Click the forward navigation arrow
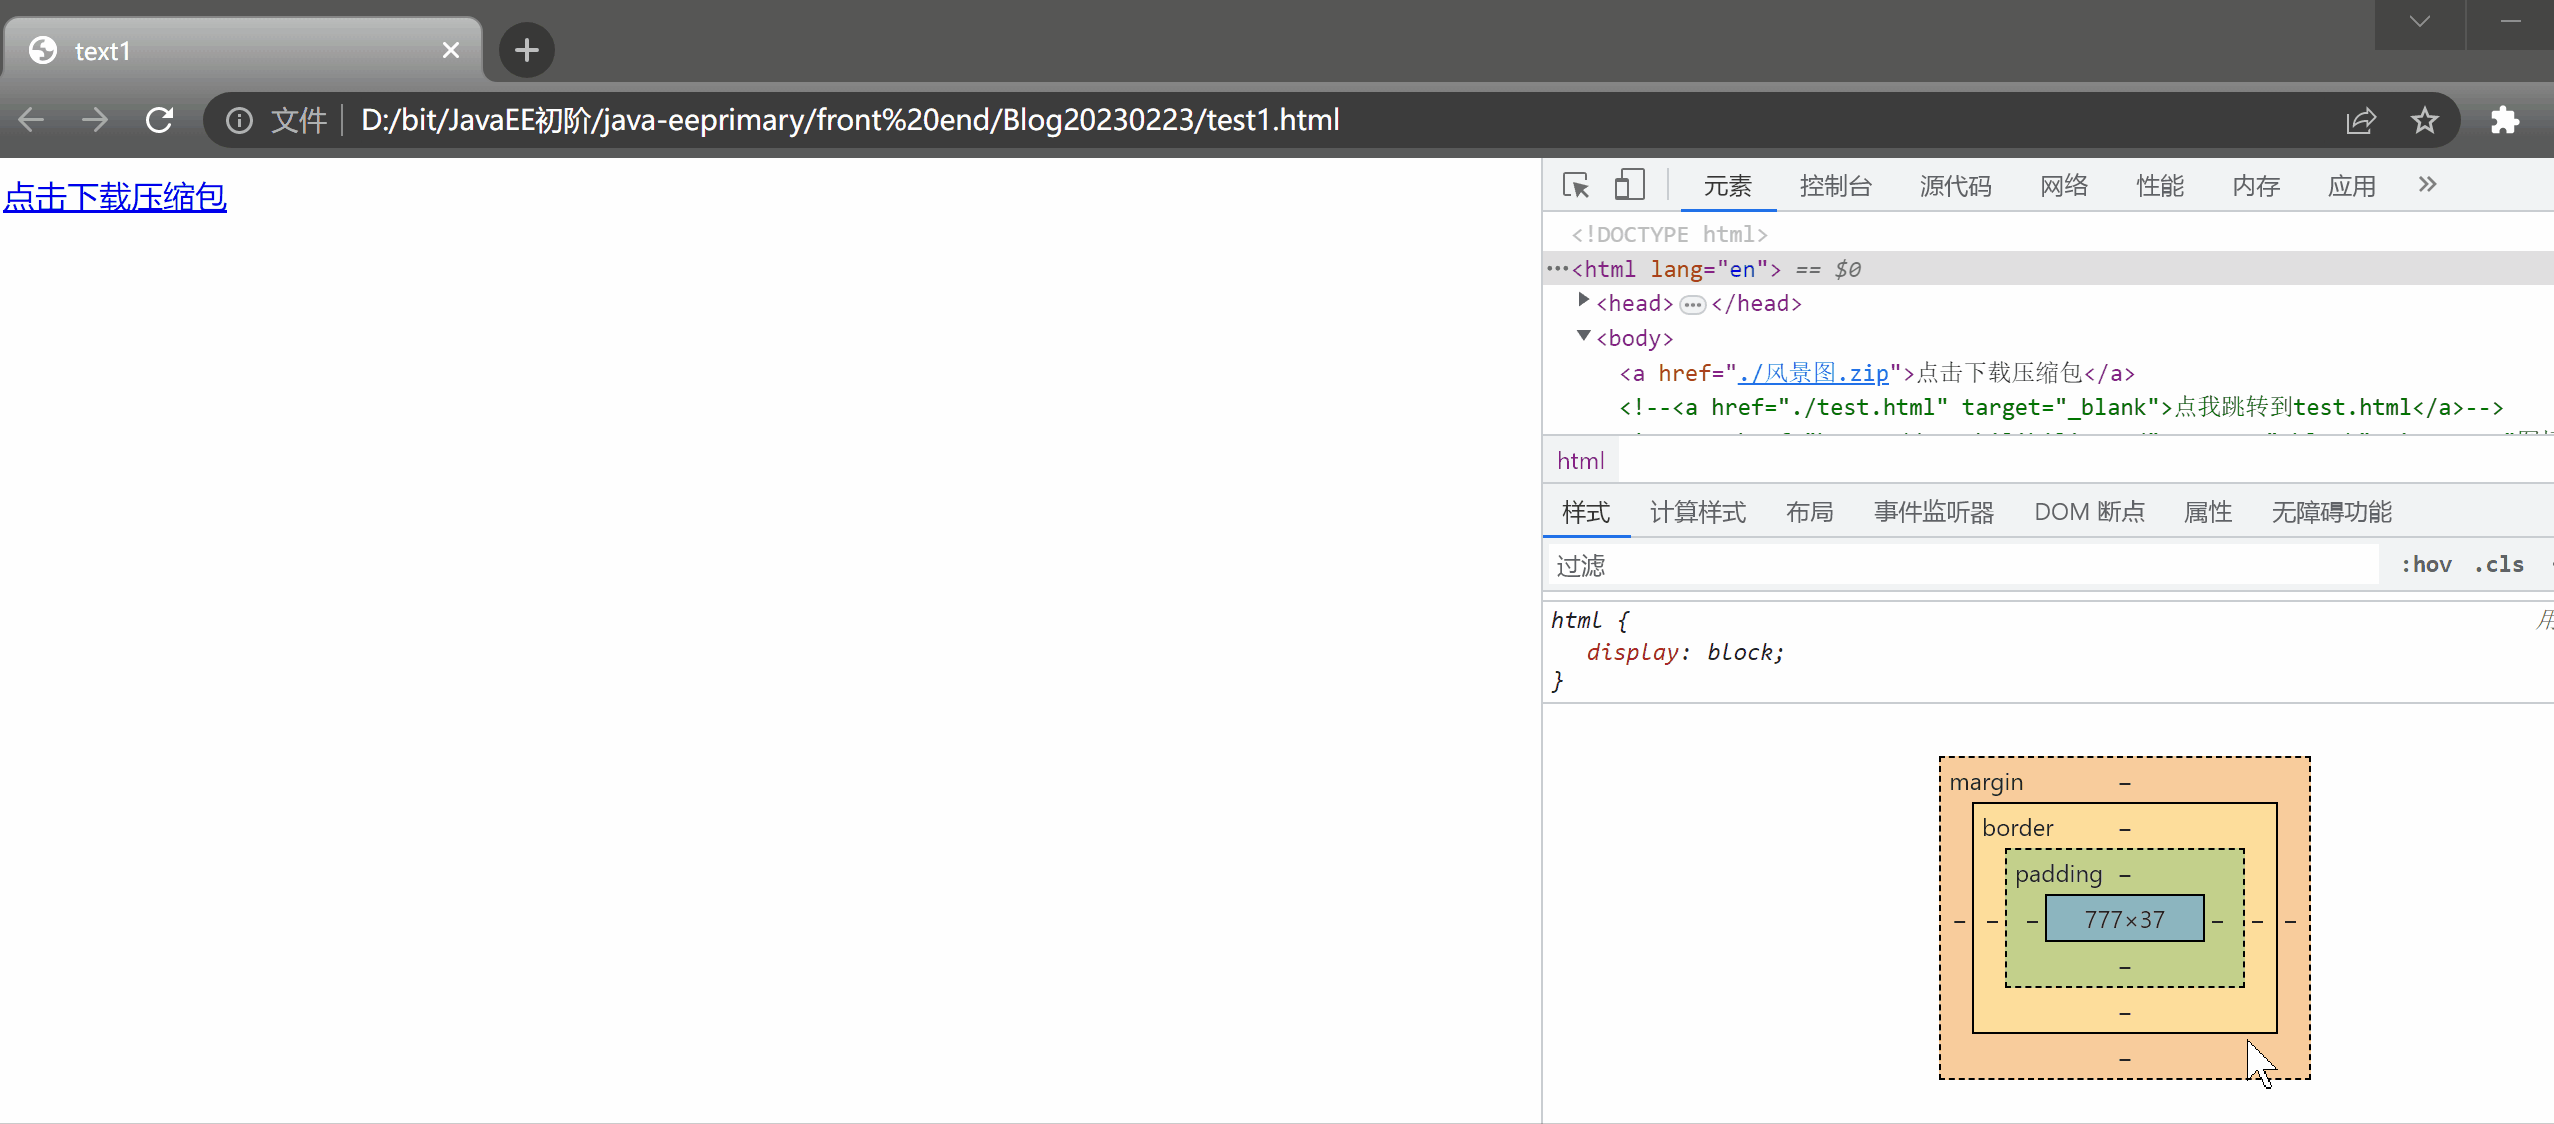Screen dimensions: 2554x1124 95,120
